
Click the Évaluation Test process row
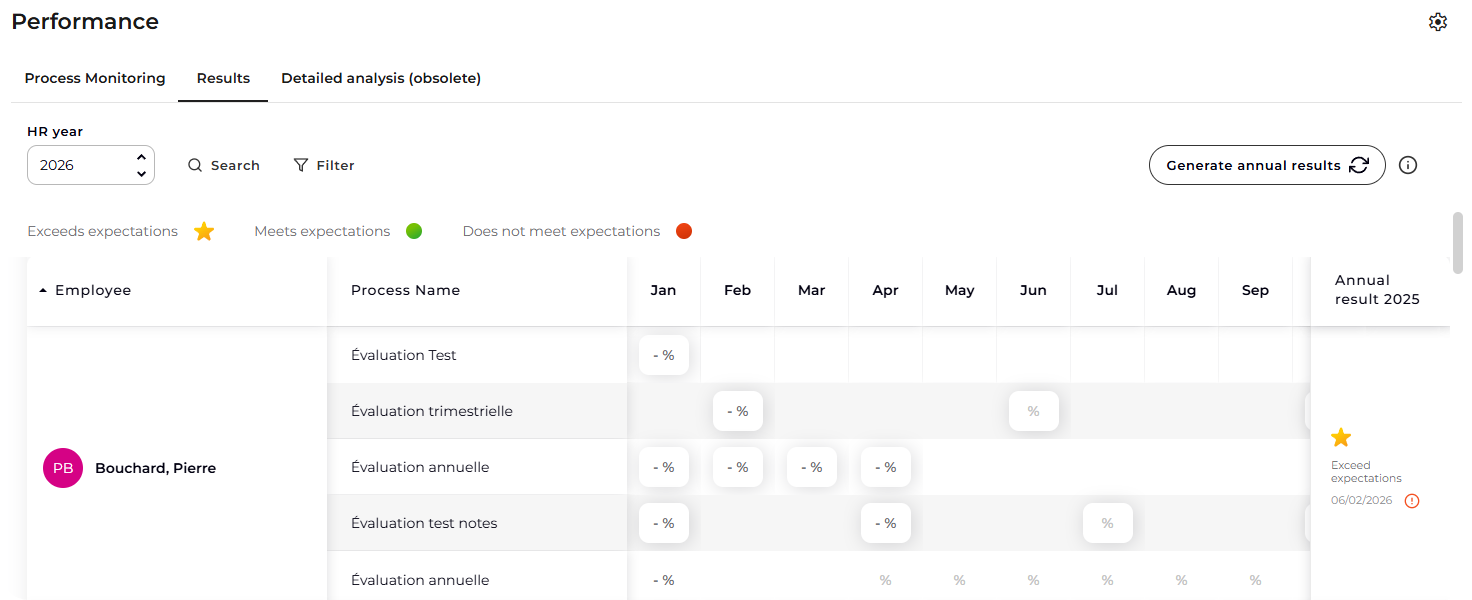[x=404, y=355]
